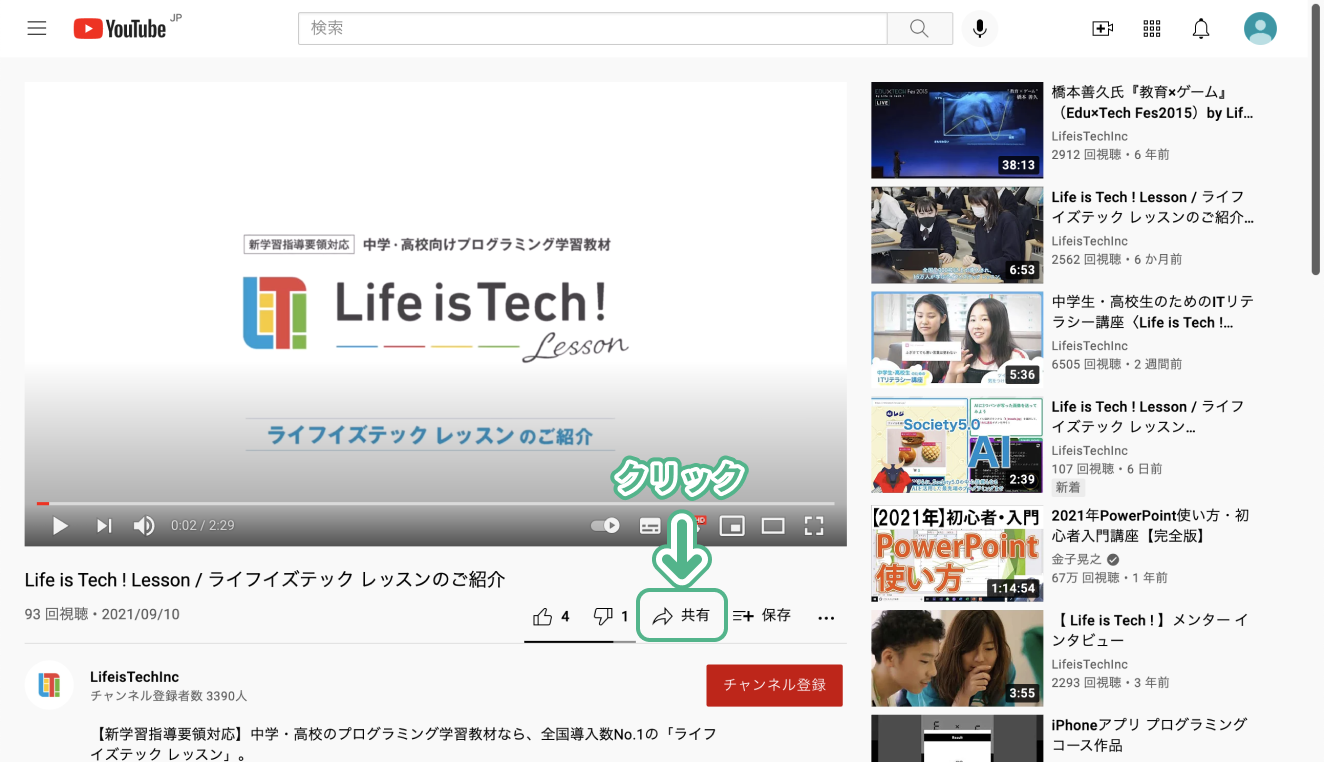Skip to next video
This screenshot has width=1324, height=762.
[x=104, y=525]
